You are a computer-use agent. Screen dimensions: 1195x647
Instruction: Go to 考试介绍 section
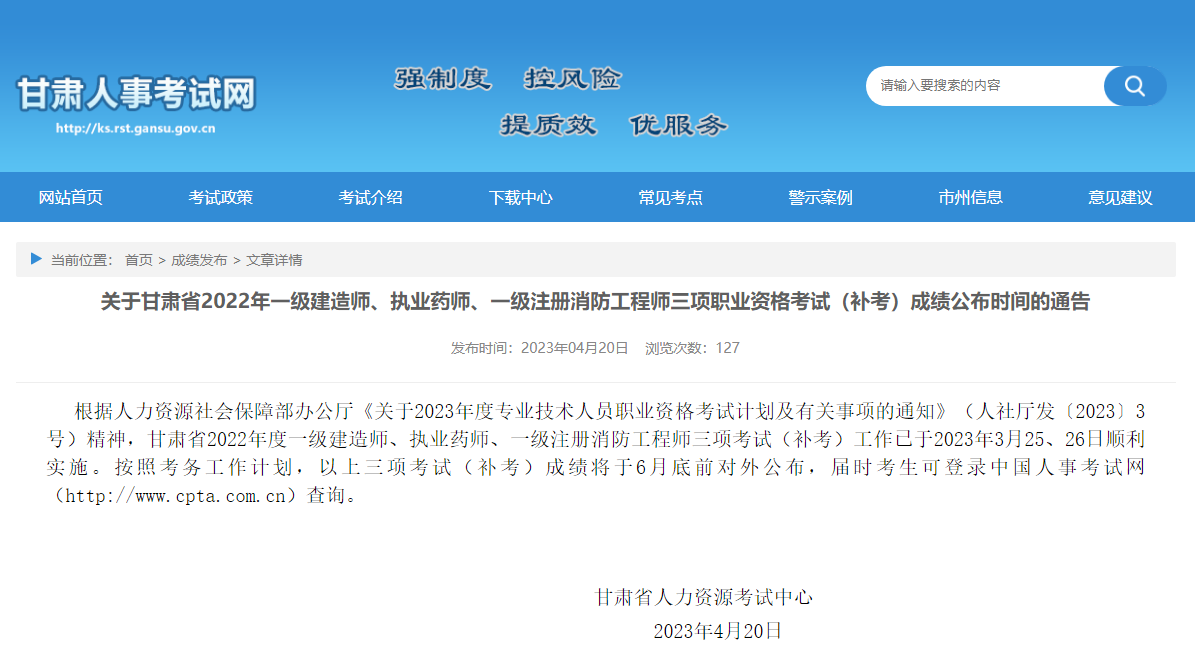370,197
